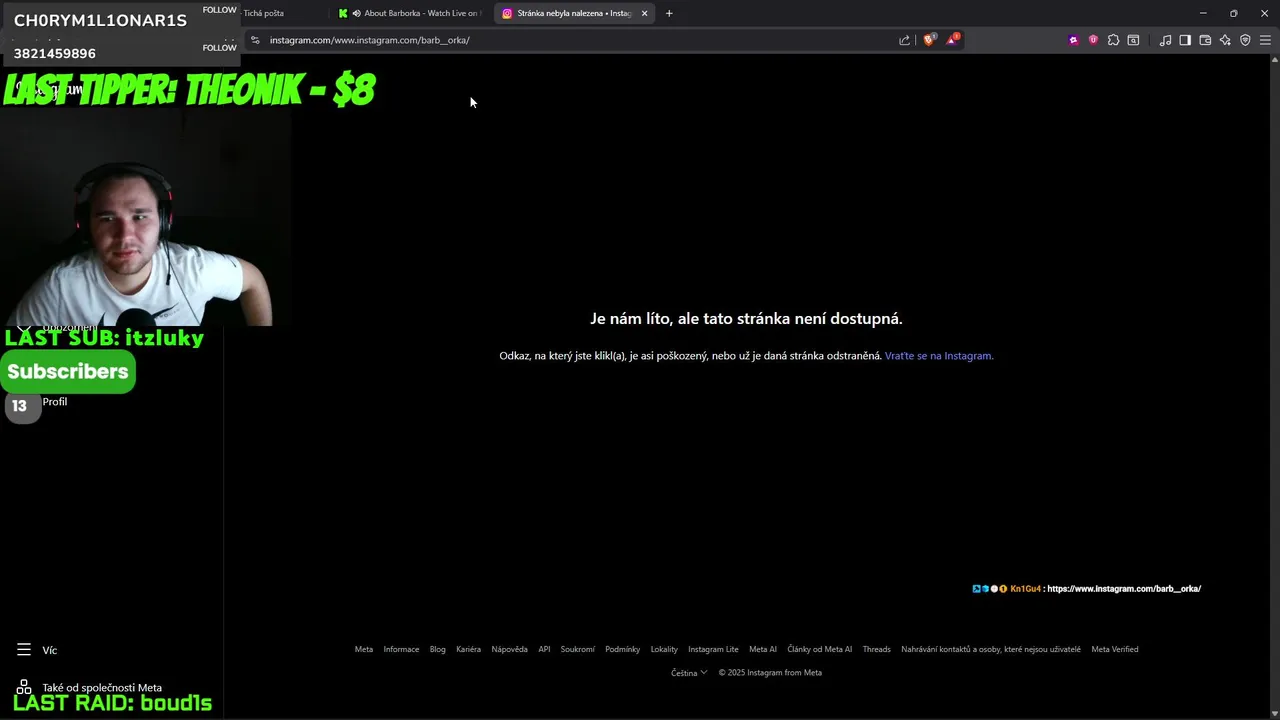1280x720 pixels.
Task: Click the Kn1Gu4 username in chat overlay
Action: (1025, 589)
